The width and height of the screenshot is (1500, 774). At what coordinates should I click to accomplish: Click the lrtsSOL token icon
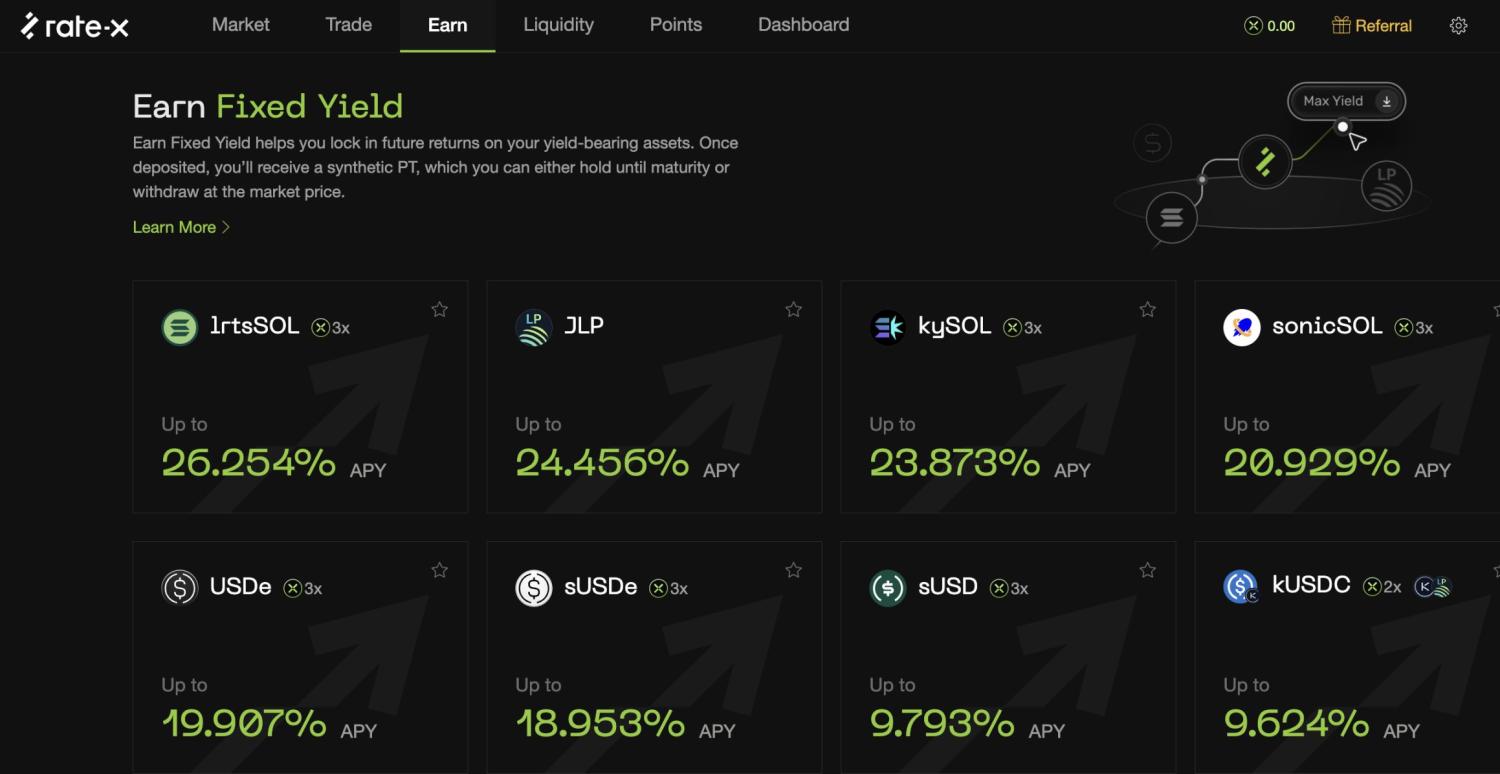click(x=180, y=327)
